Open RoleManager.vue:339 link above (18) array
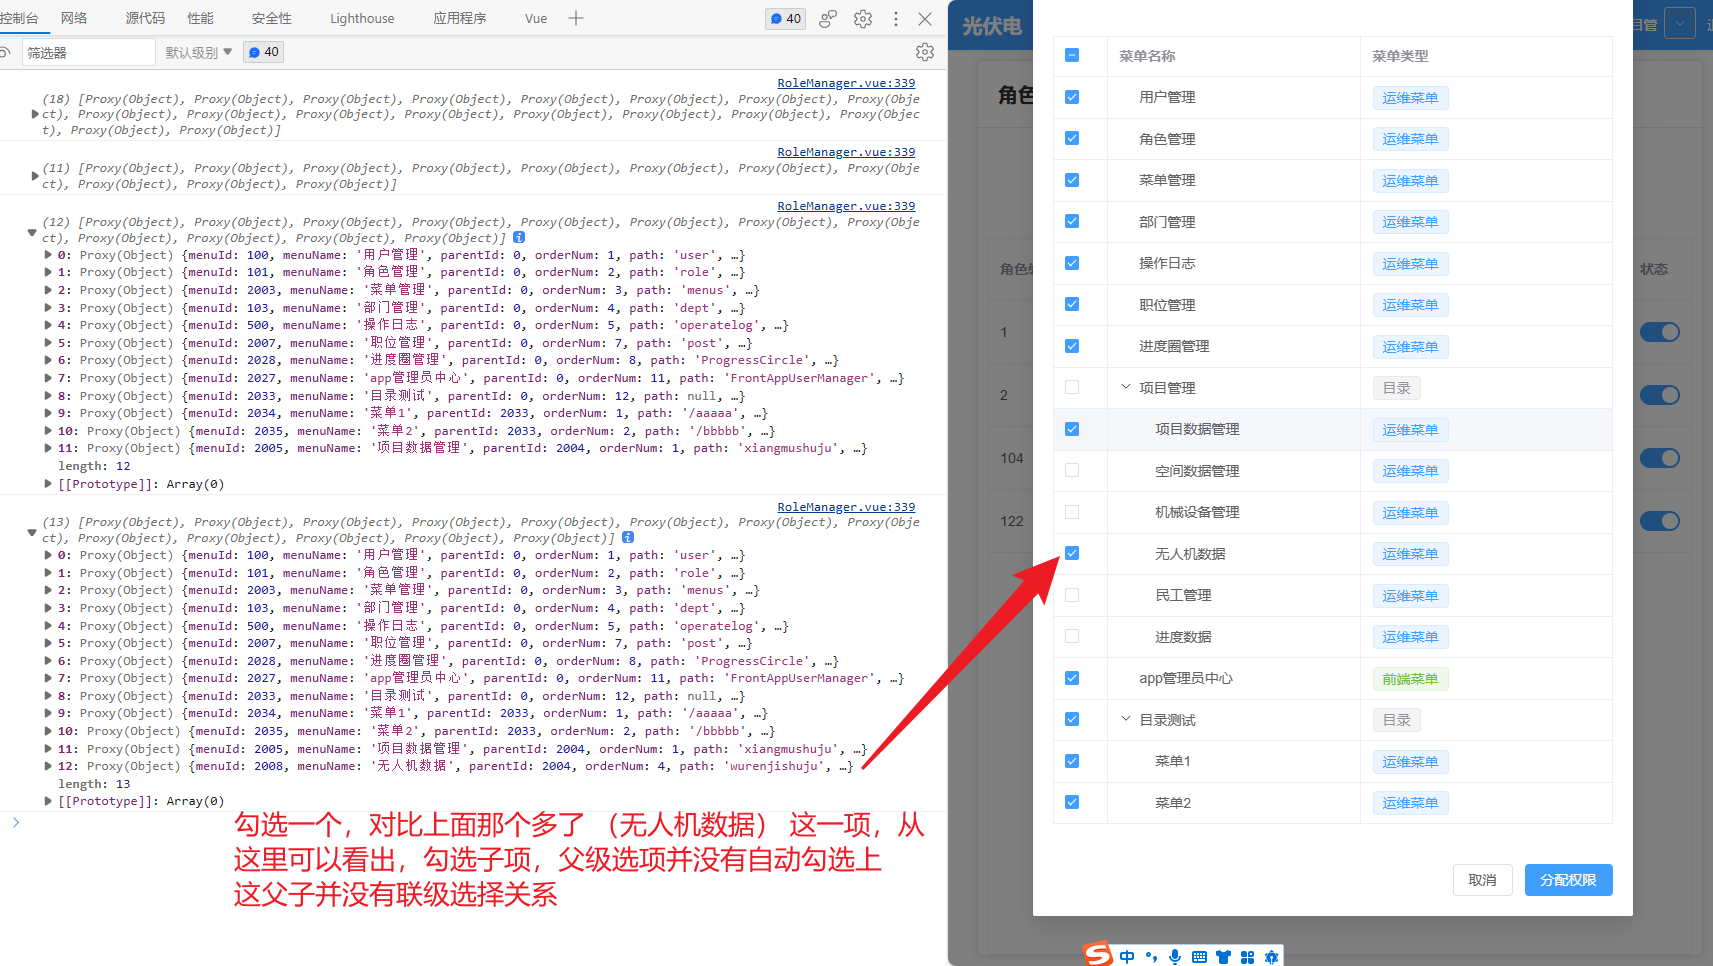 846,83
